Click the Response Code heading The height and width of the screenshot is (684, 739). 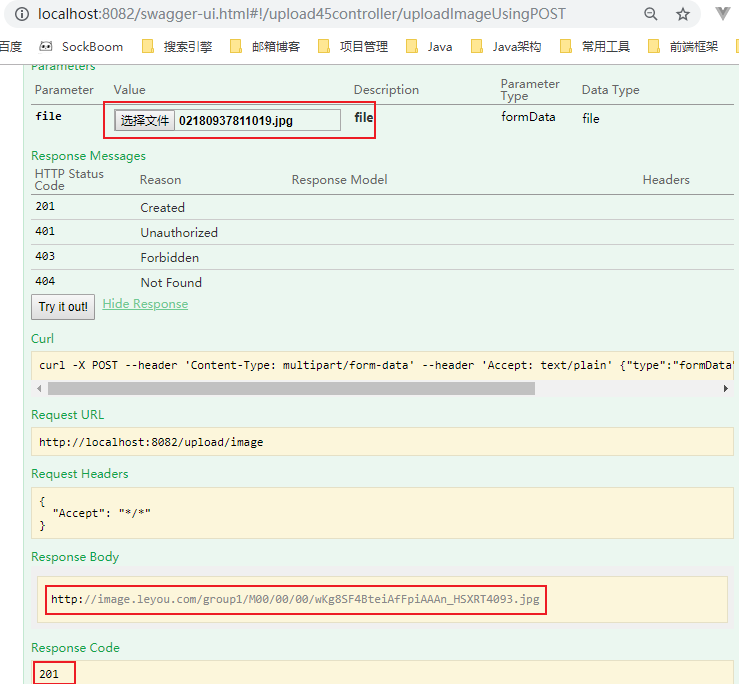click(x=75, y=648)
